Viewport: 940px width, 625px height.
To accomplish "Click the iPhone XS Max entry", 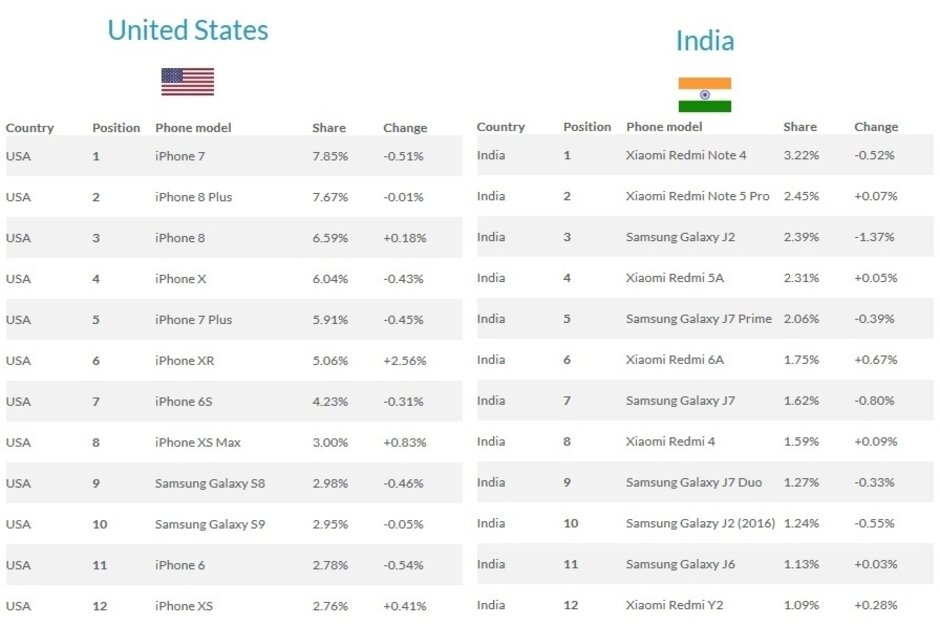I will pos(198,443).
